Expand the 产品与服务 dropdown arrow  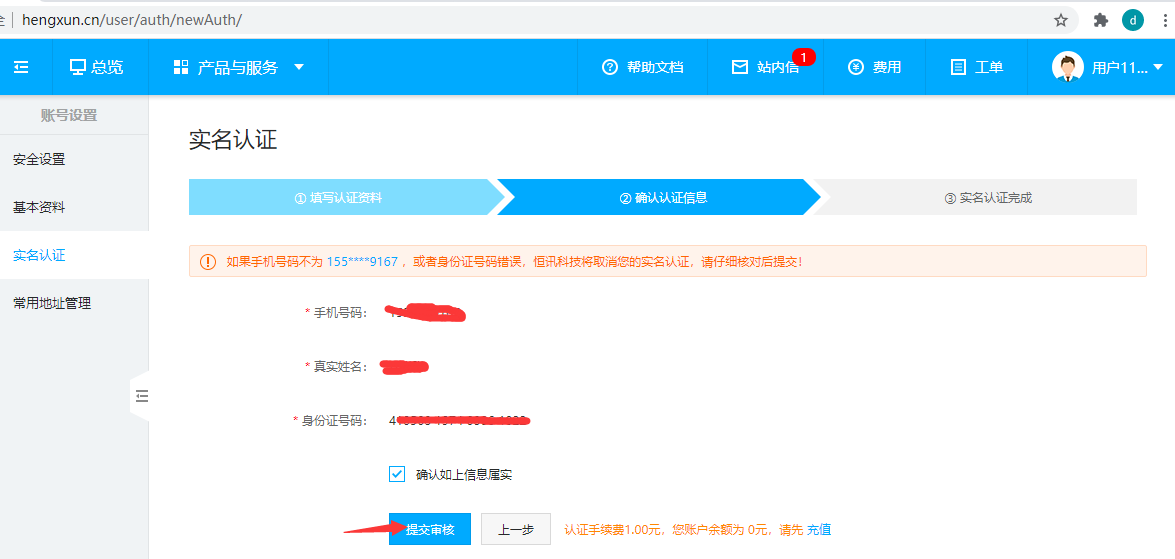tap(299, 67)
